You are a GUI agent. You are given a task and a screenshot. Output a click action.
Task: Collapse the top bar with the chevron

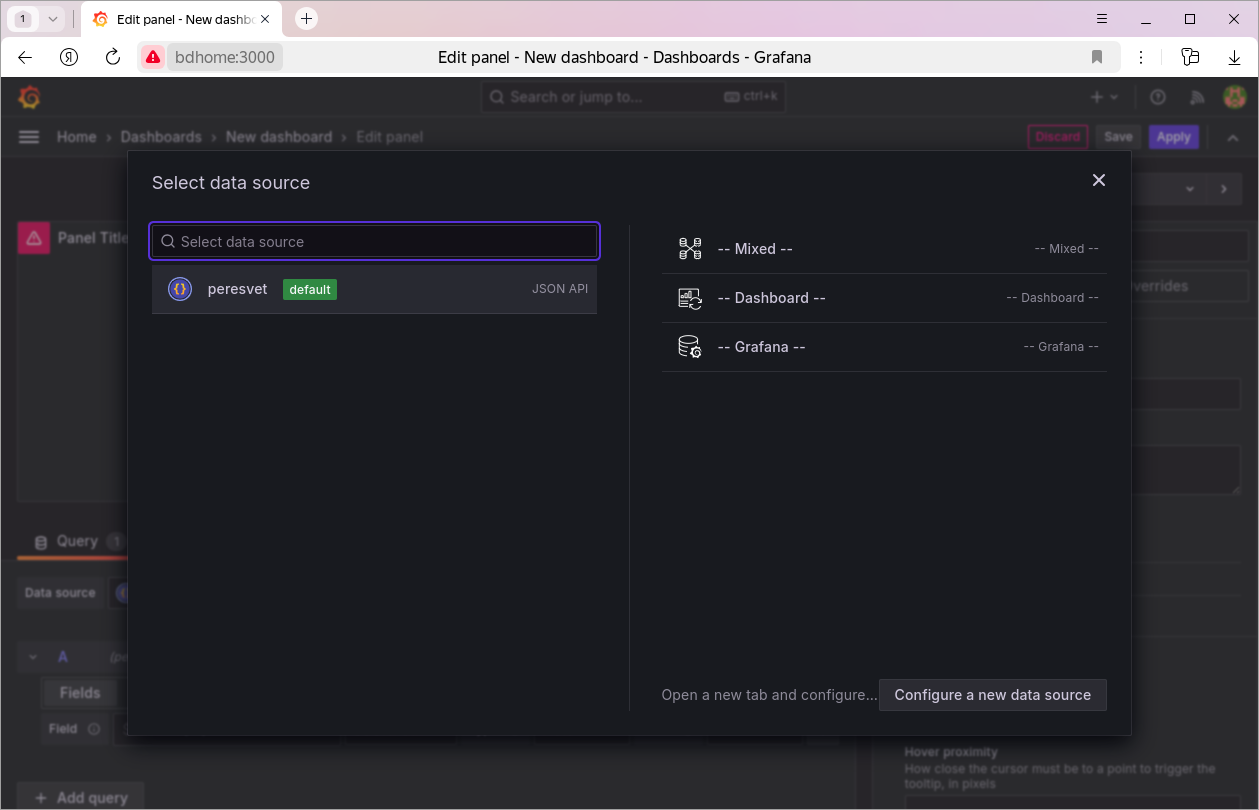pos(1233,137)
